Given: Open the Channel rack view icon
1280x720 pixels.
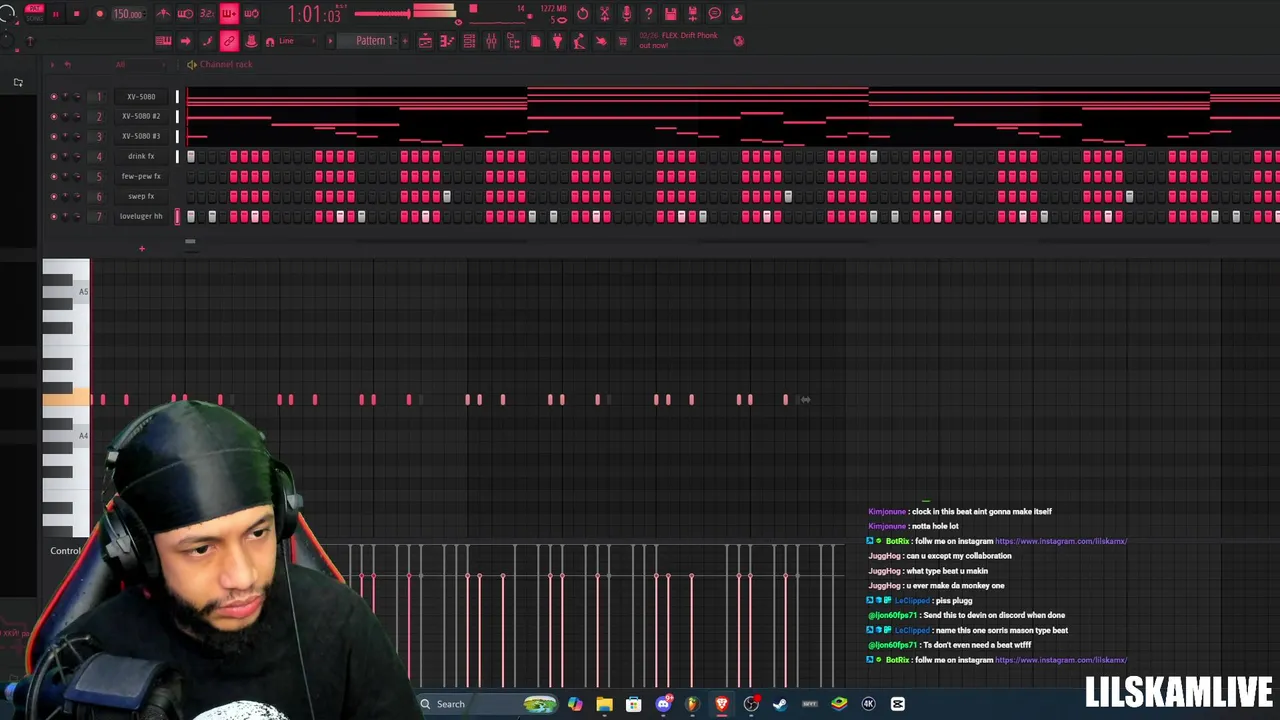Looking at the screenshot, I should 469,41.
